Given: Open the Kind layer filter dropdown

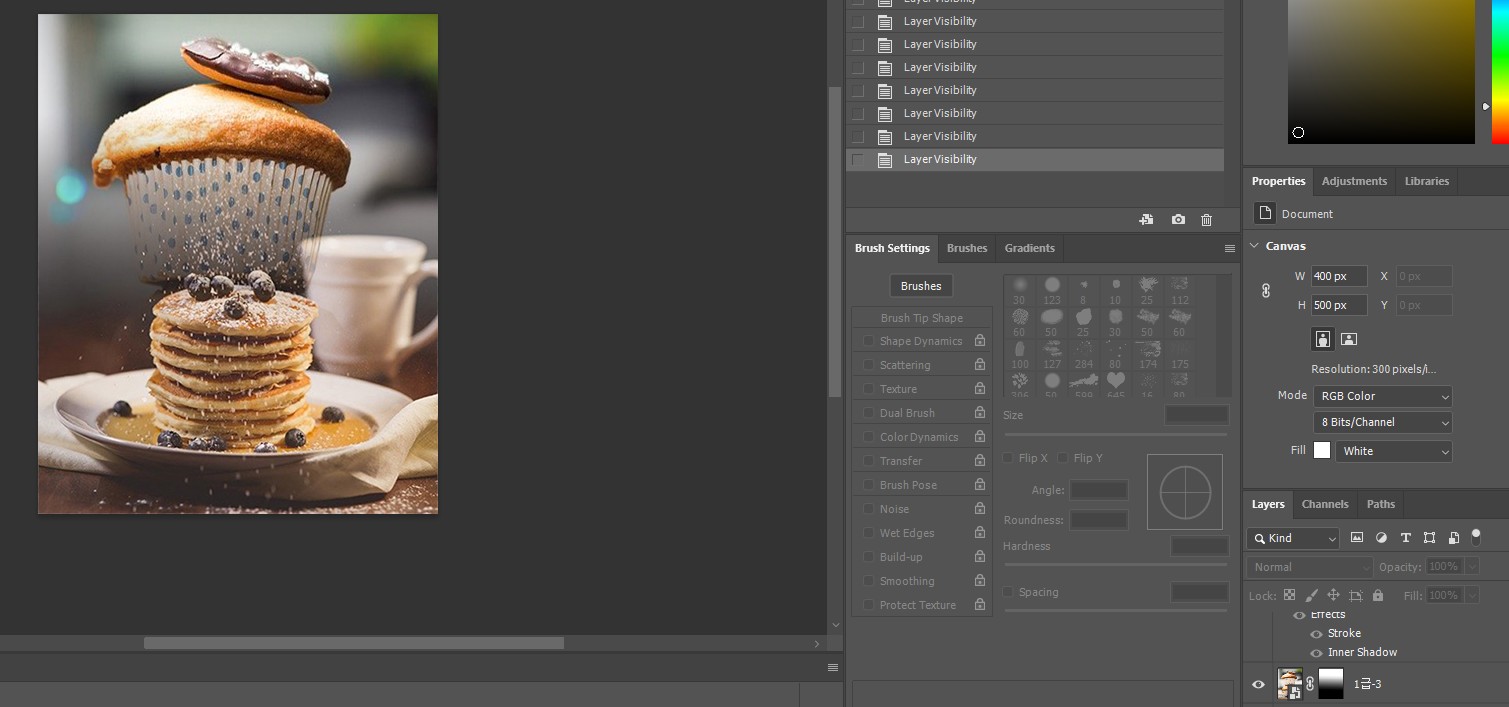Looking at the screenshot, I should 1292,538.
